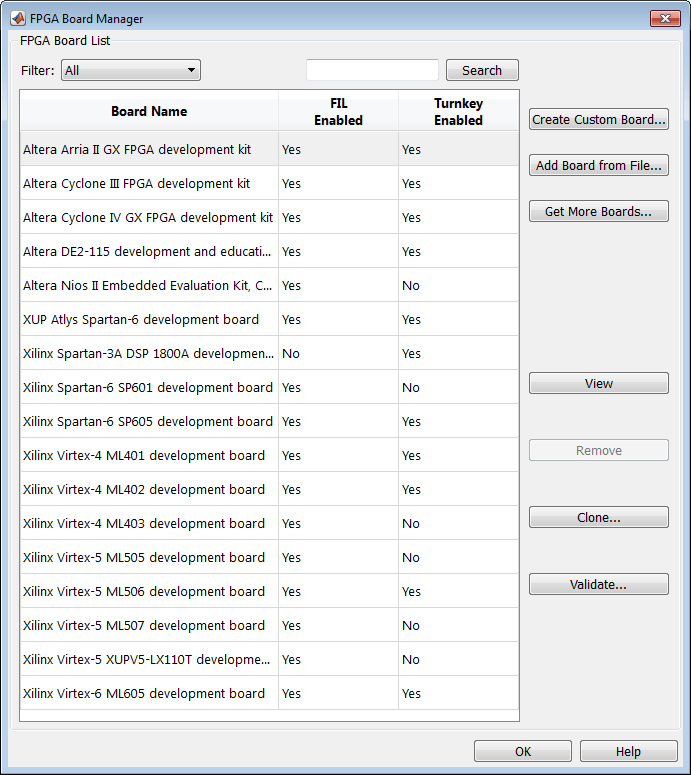Viewport: 691px width, 775px height.
Task: Click the Turnkey Enabled column header
Action: [459, 111]
